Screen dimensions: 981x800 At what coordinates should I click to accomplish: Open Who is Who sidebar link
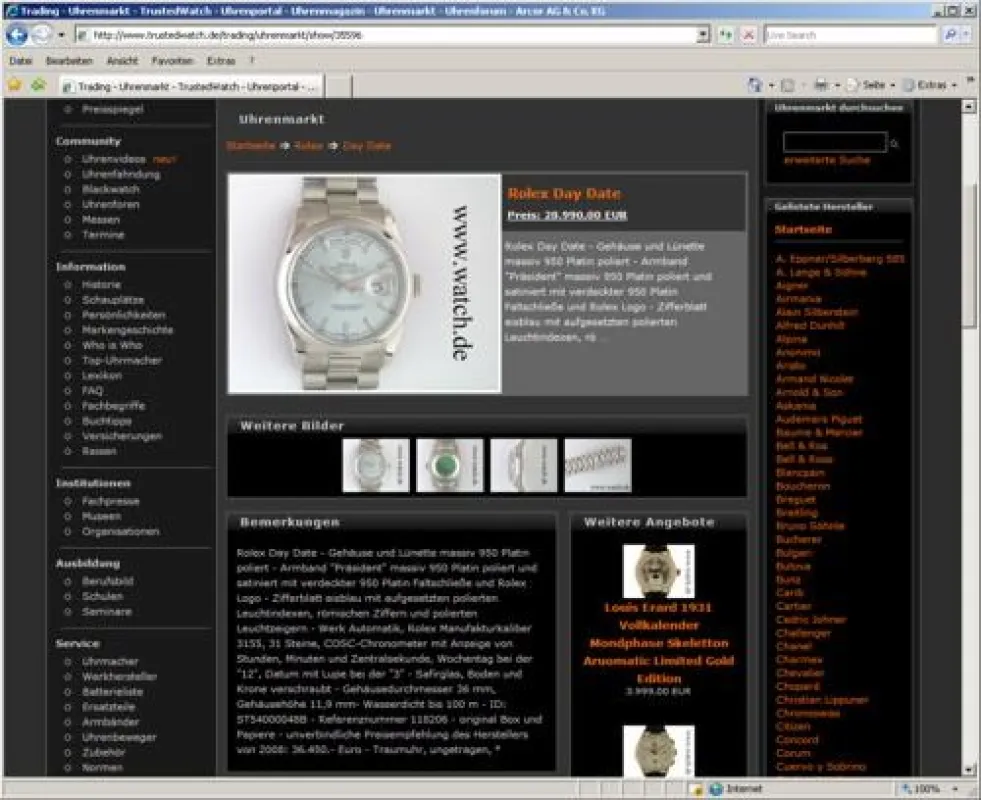point(112,345)
